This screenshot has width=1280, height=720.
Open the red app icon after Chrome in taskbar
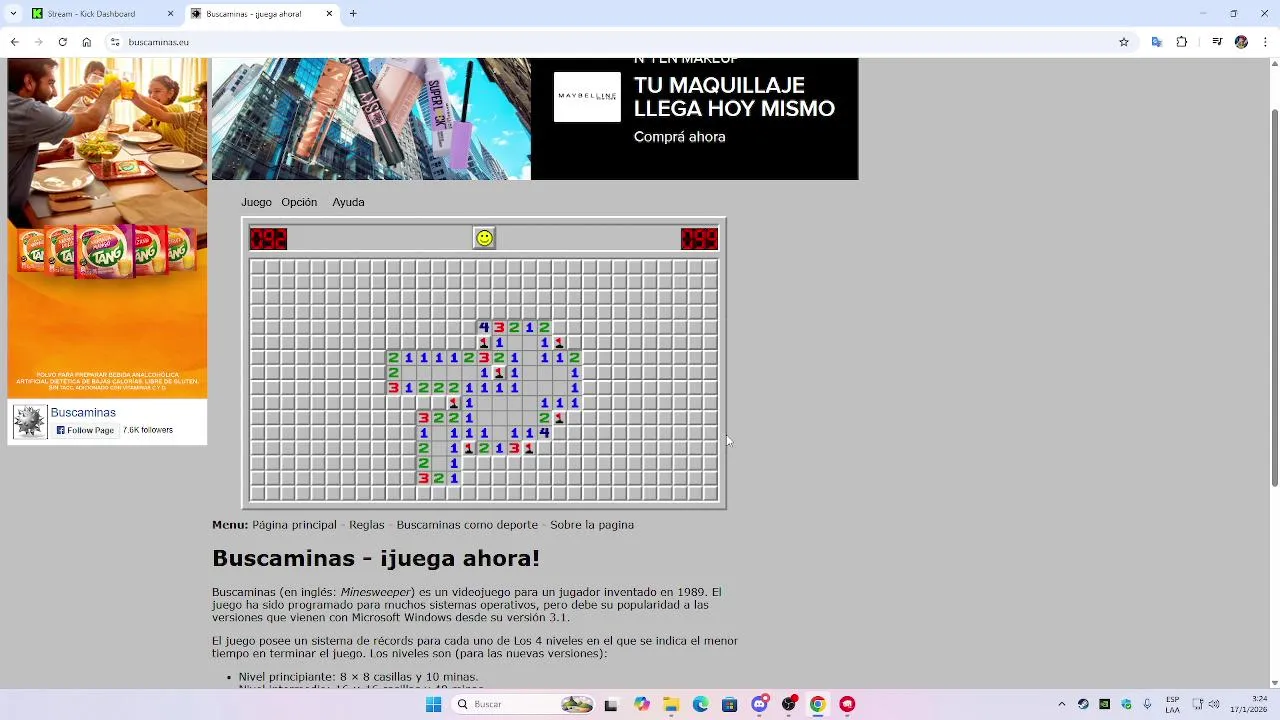tap(847, 704)
